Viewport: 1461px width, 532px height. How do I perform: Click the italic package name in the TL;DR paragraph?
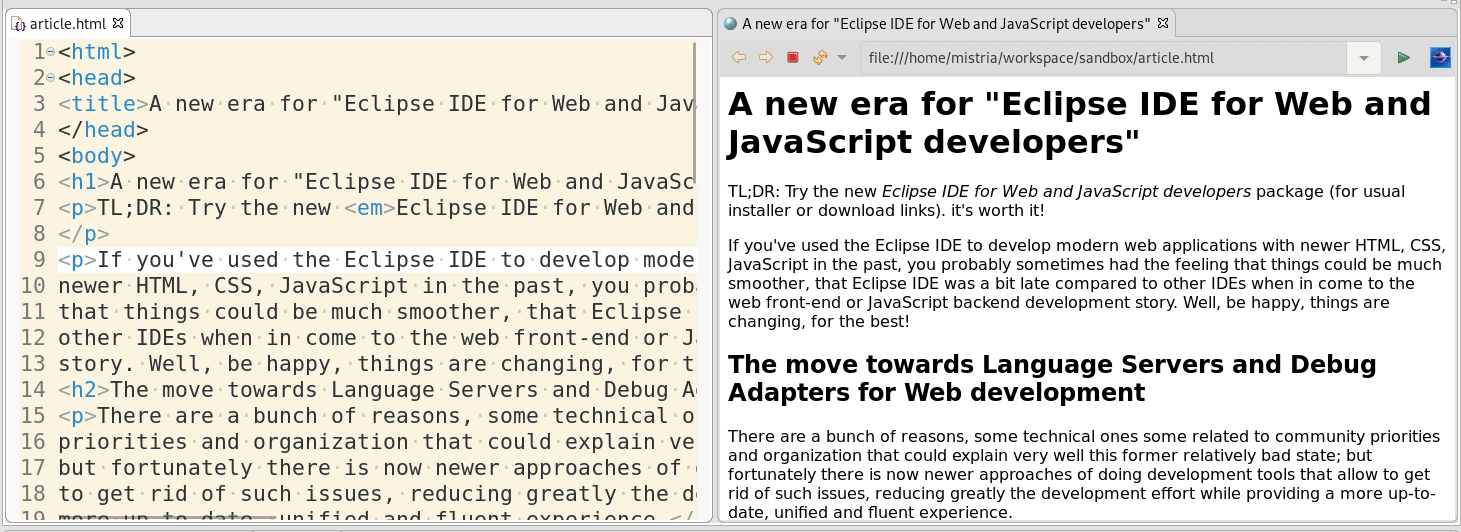pyautogui.click(x=1066, y=191)
